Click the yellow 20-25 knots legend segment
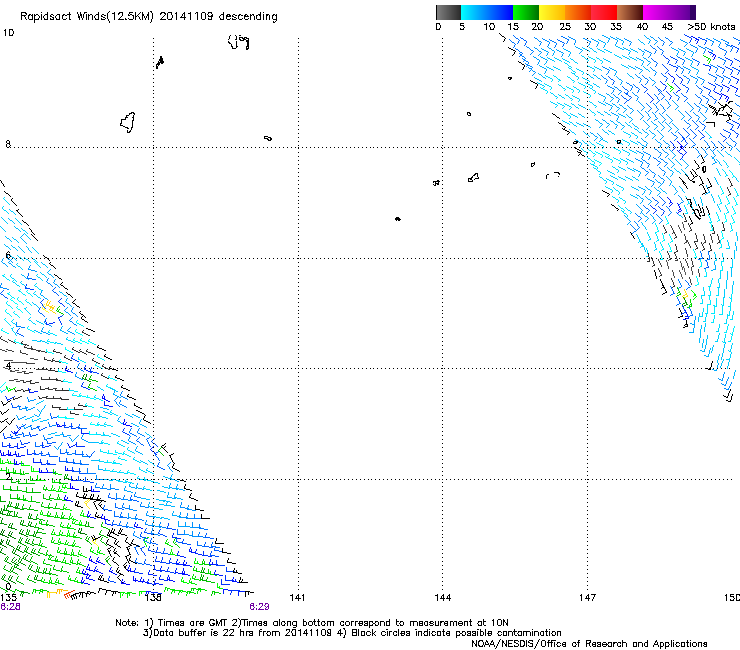740x650 pixels. [552, 12]
